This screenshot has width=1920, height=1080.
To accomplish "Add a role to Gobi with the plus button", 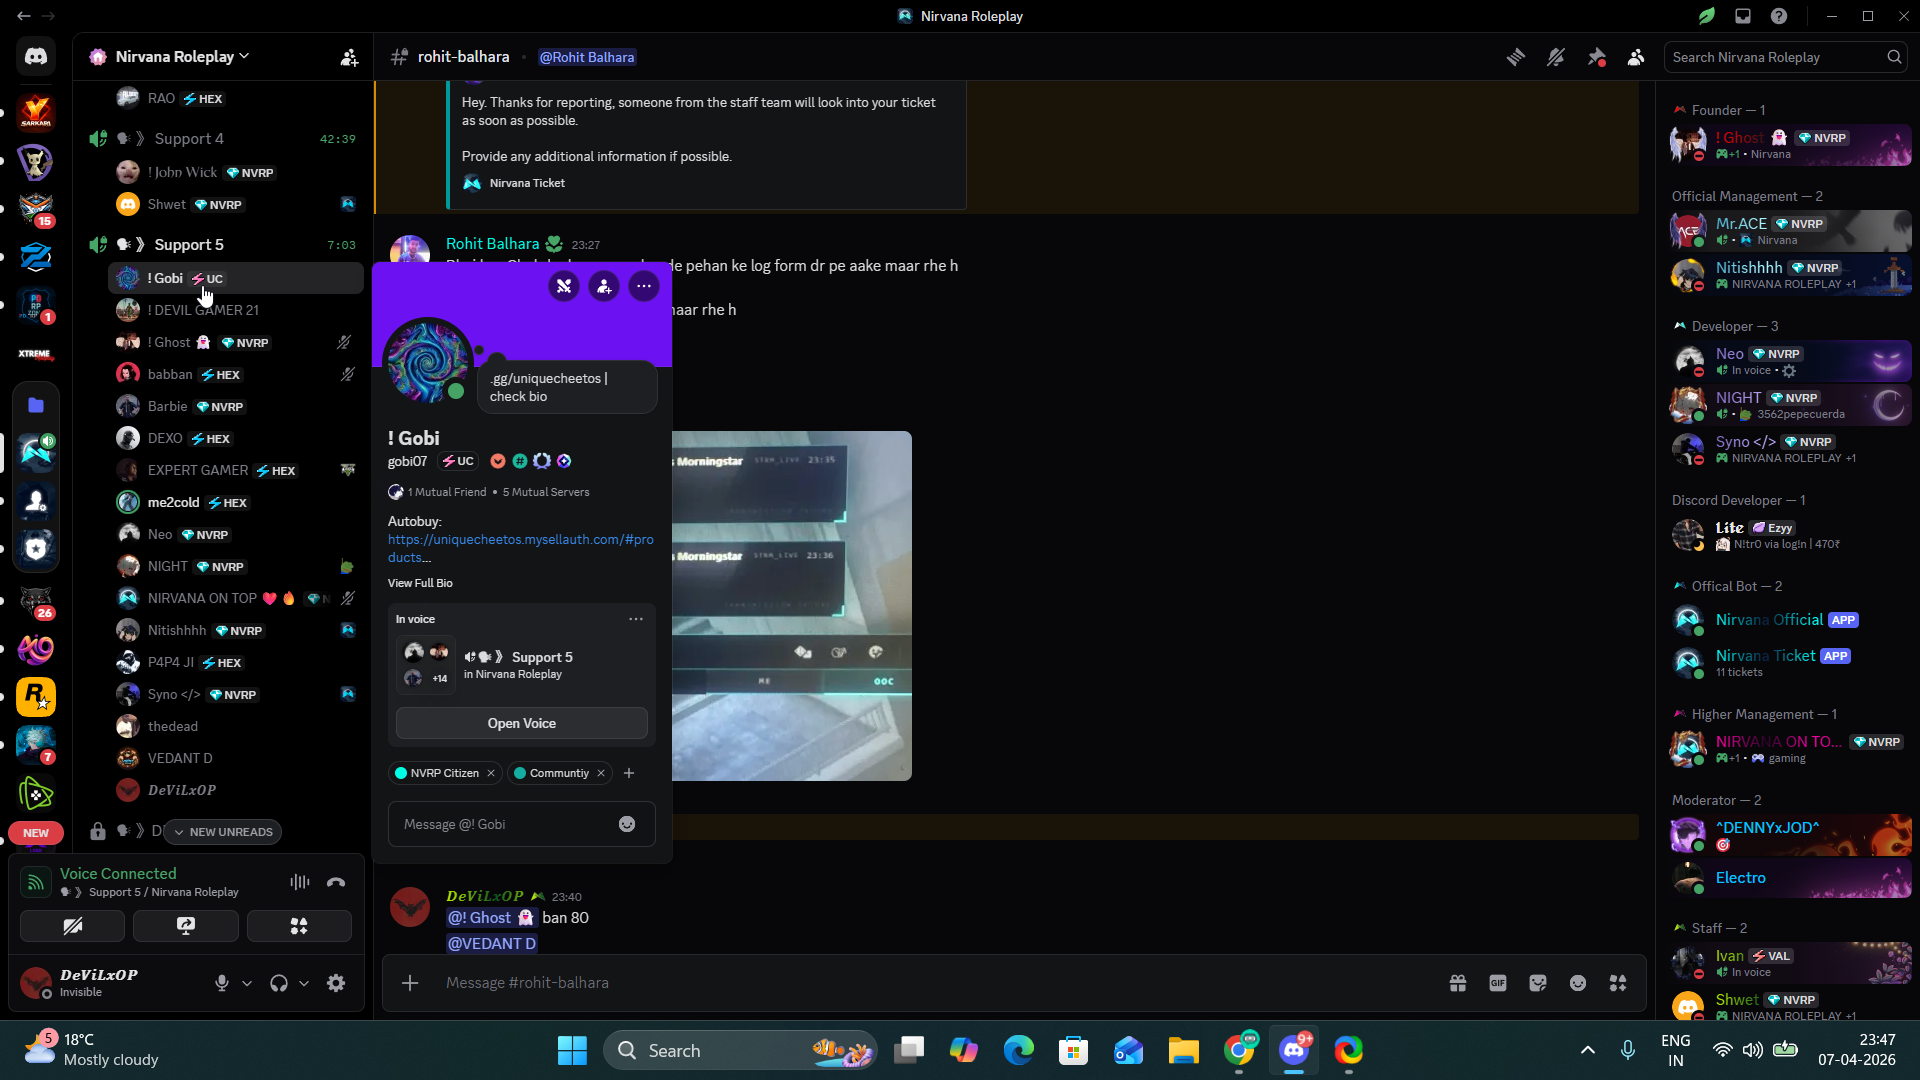I will tap(629, 773).
